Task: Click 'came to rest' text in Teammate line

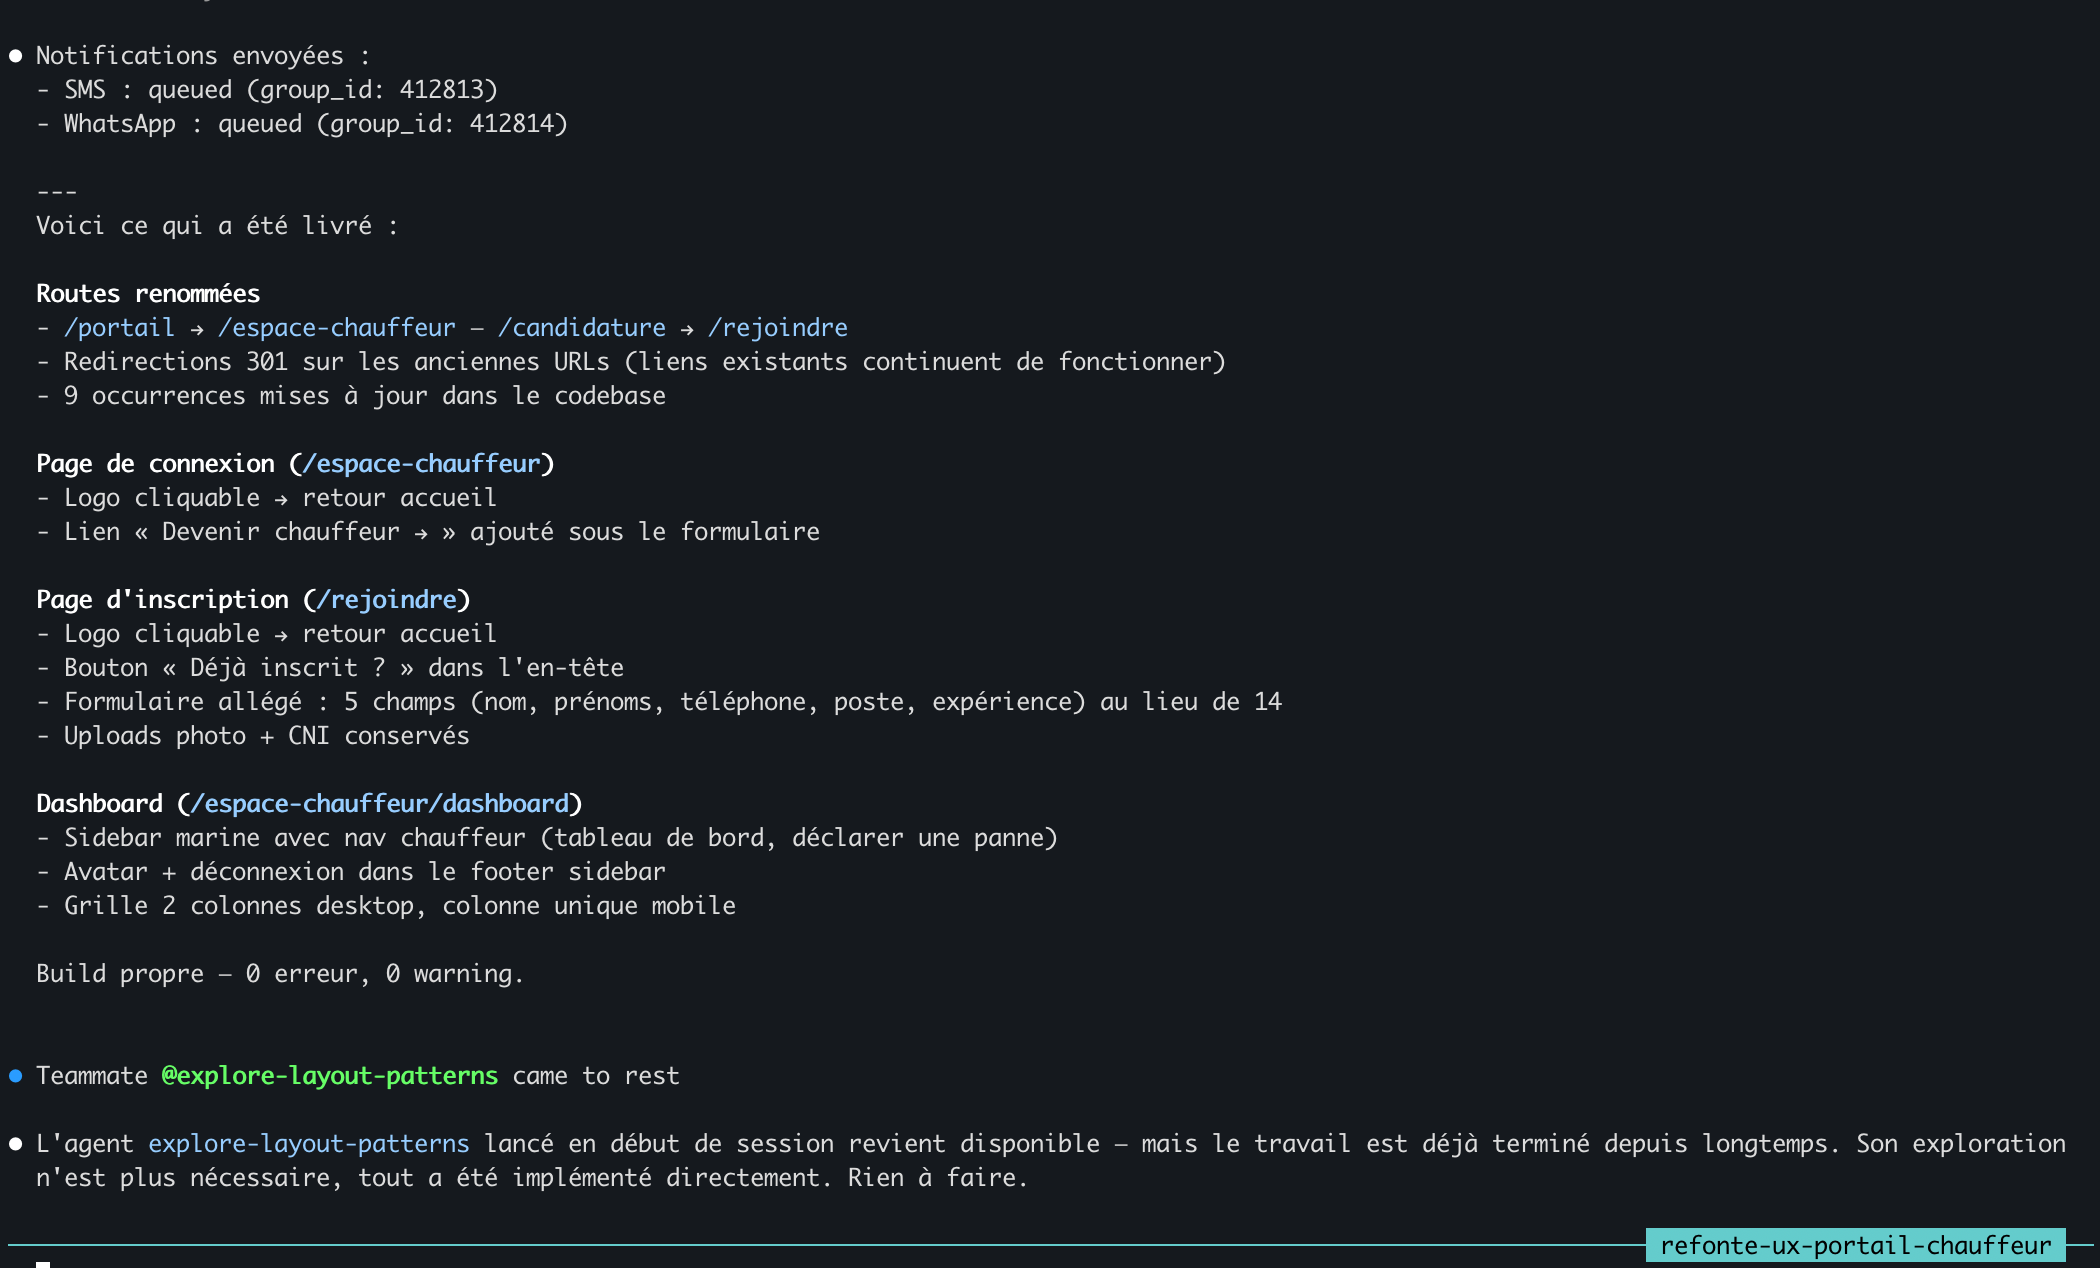Action: click(596, 1076)
